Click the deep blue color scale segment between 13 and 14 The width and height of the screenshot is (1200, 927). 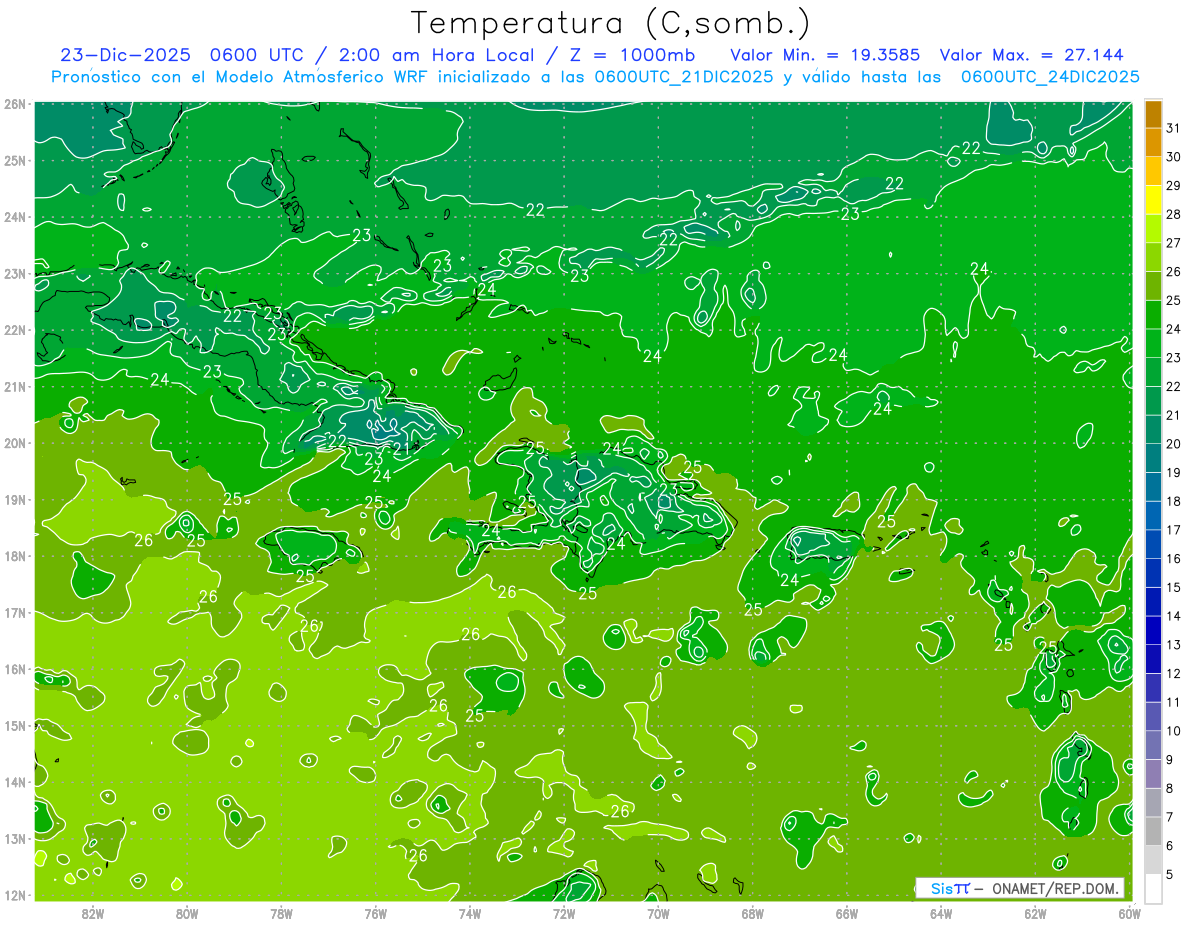point(1153,630)
